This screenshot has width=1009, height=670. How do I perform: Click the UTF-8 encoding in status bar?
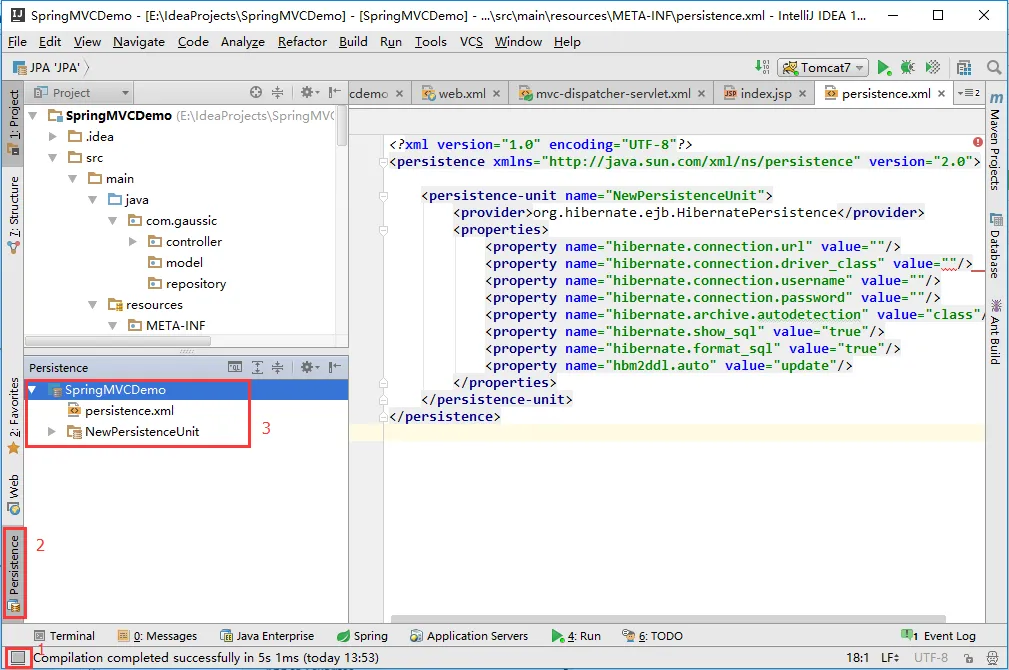pos(930,658)
